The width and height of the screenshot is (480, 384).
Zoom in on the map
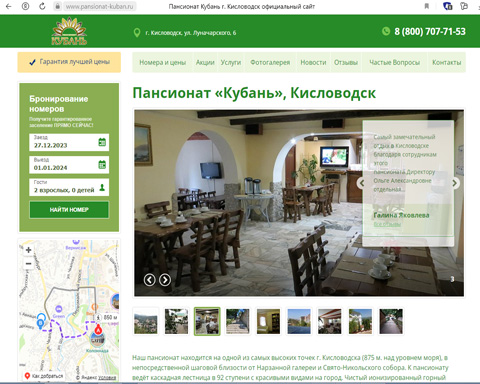click(28, 250)
